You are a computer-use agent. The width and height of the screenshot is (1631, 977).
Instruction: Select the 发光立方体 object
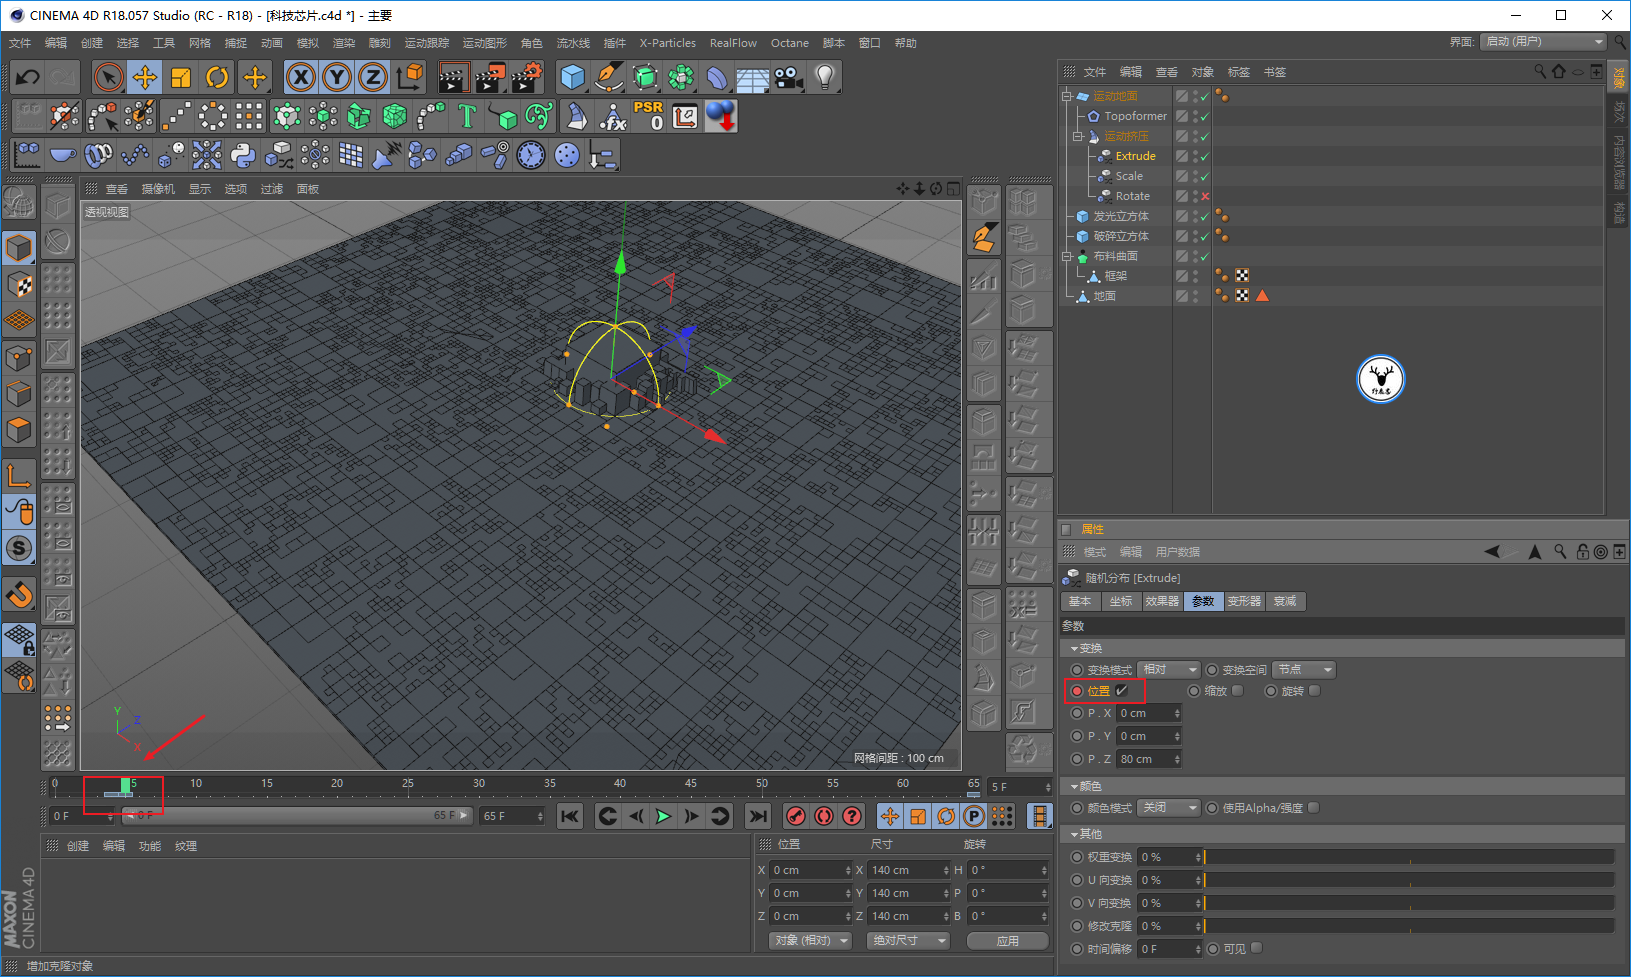tap(1121, 216)
